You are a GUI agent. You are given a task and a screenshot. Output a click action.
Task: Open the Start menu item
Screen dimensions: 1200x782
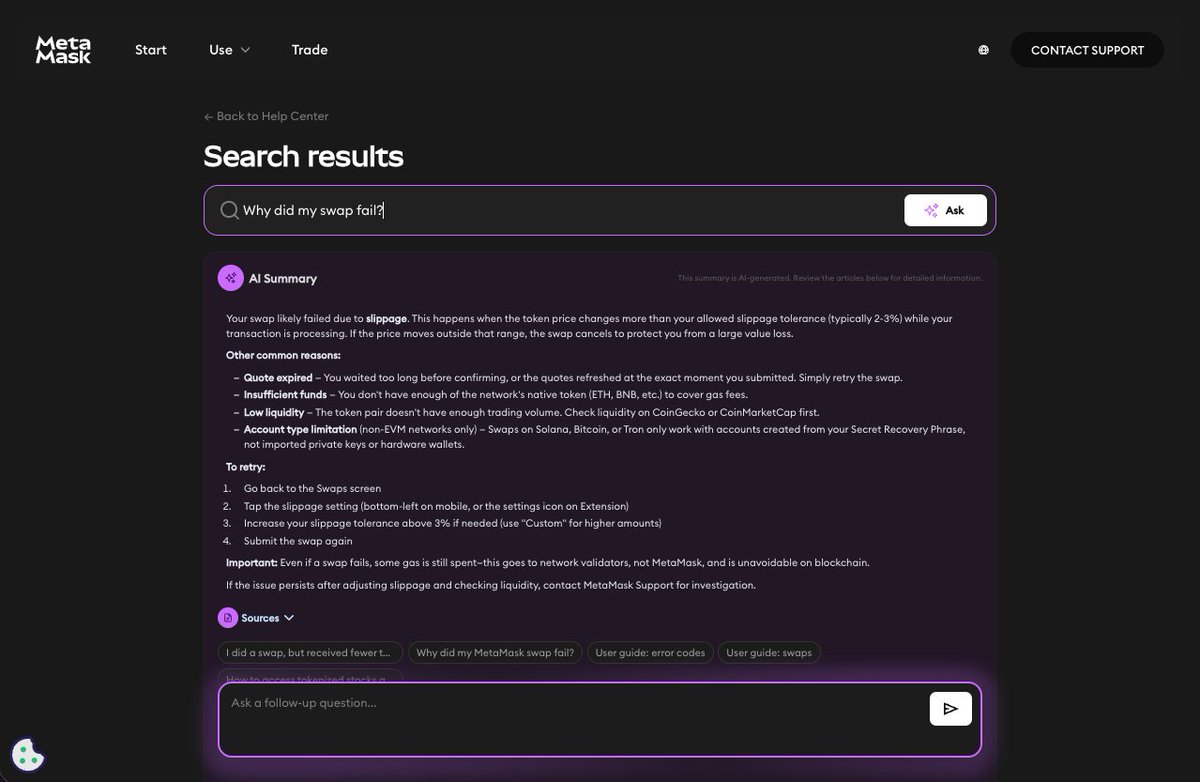coord(151,50)
